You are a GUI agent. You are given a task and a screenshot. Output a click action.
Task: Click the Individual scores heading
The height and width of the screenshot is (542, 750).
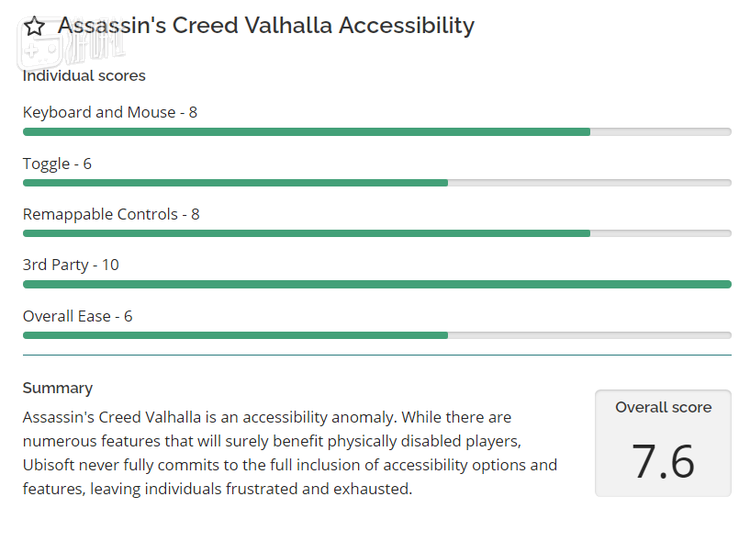[84, 76]
